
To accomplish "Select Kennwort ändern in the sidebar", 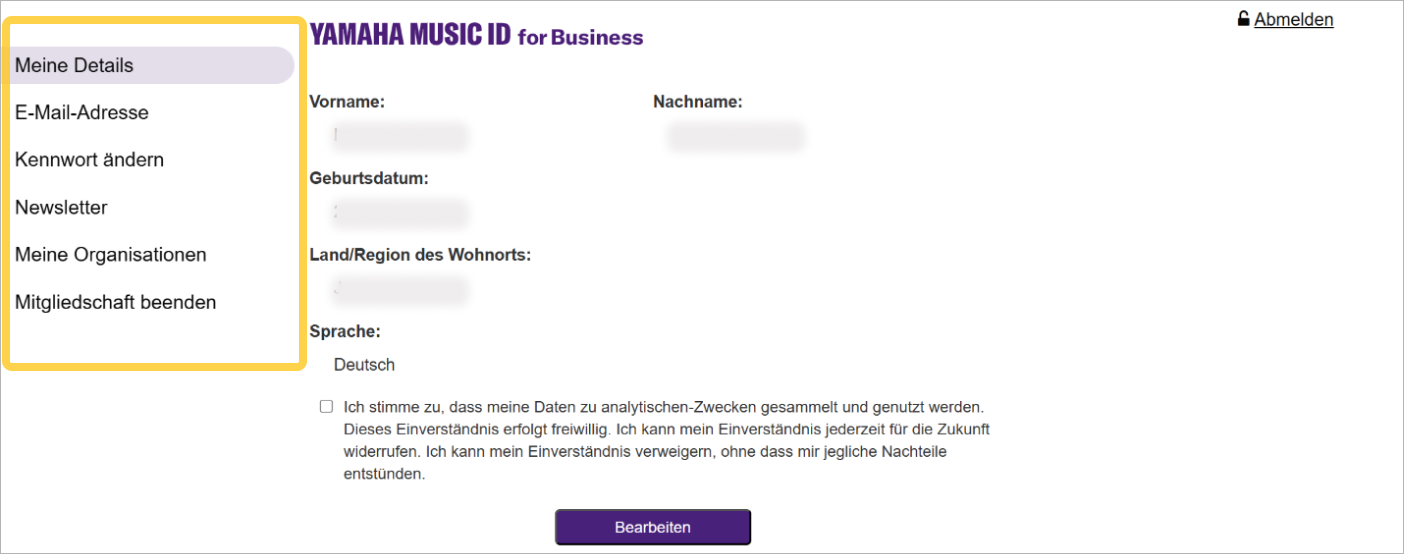I will [x=89, y=160].
